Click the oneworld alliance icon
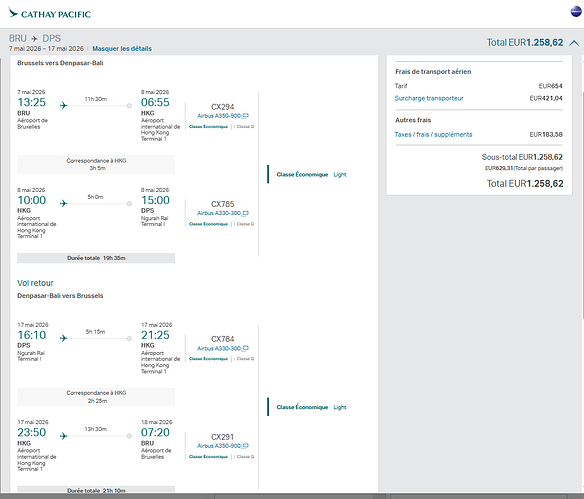This screenshot has width=584, height=499. coord(576,12)
